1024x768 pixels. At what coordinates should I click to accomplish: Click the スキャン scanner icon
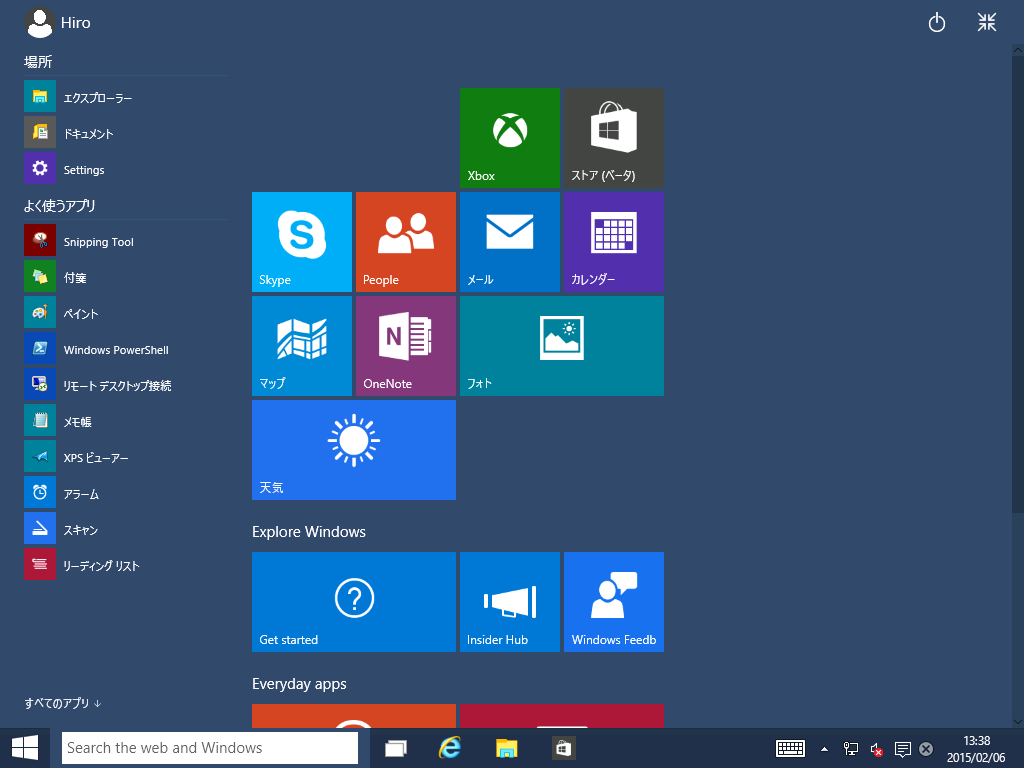coord(40,528)
